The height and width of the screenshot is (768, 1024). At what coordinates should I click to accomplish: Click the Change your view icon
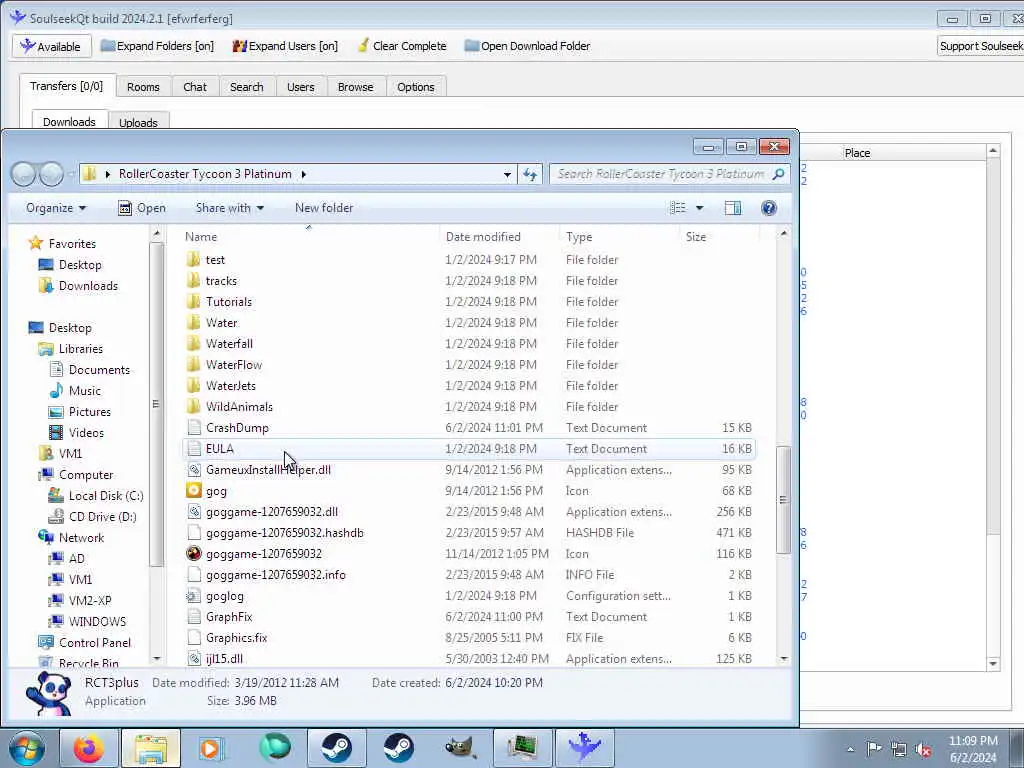coord(678,208)
